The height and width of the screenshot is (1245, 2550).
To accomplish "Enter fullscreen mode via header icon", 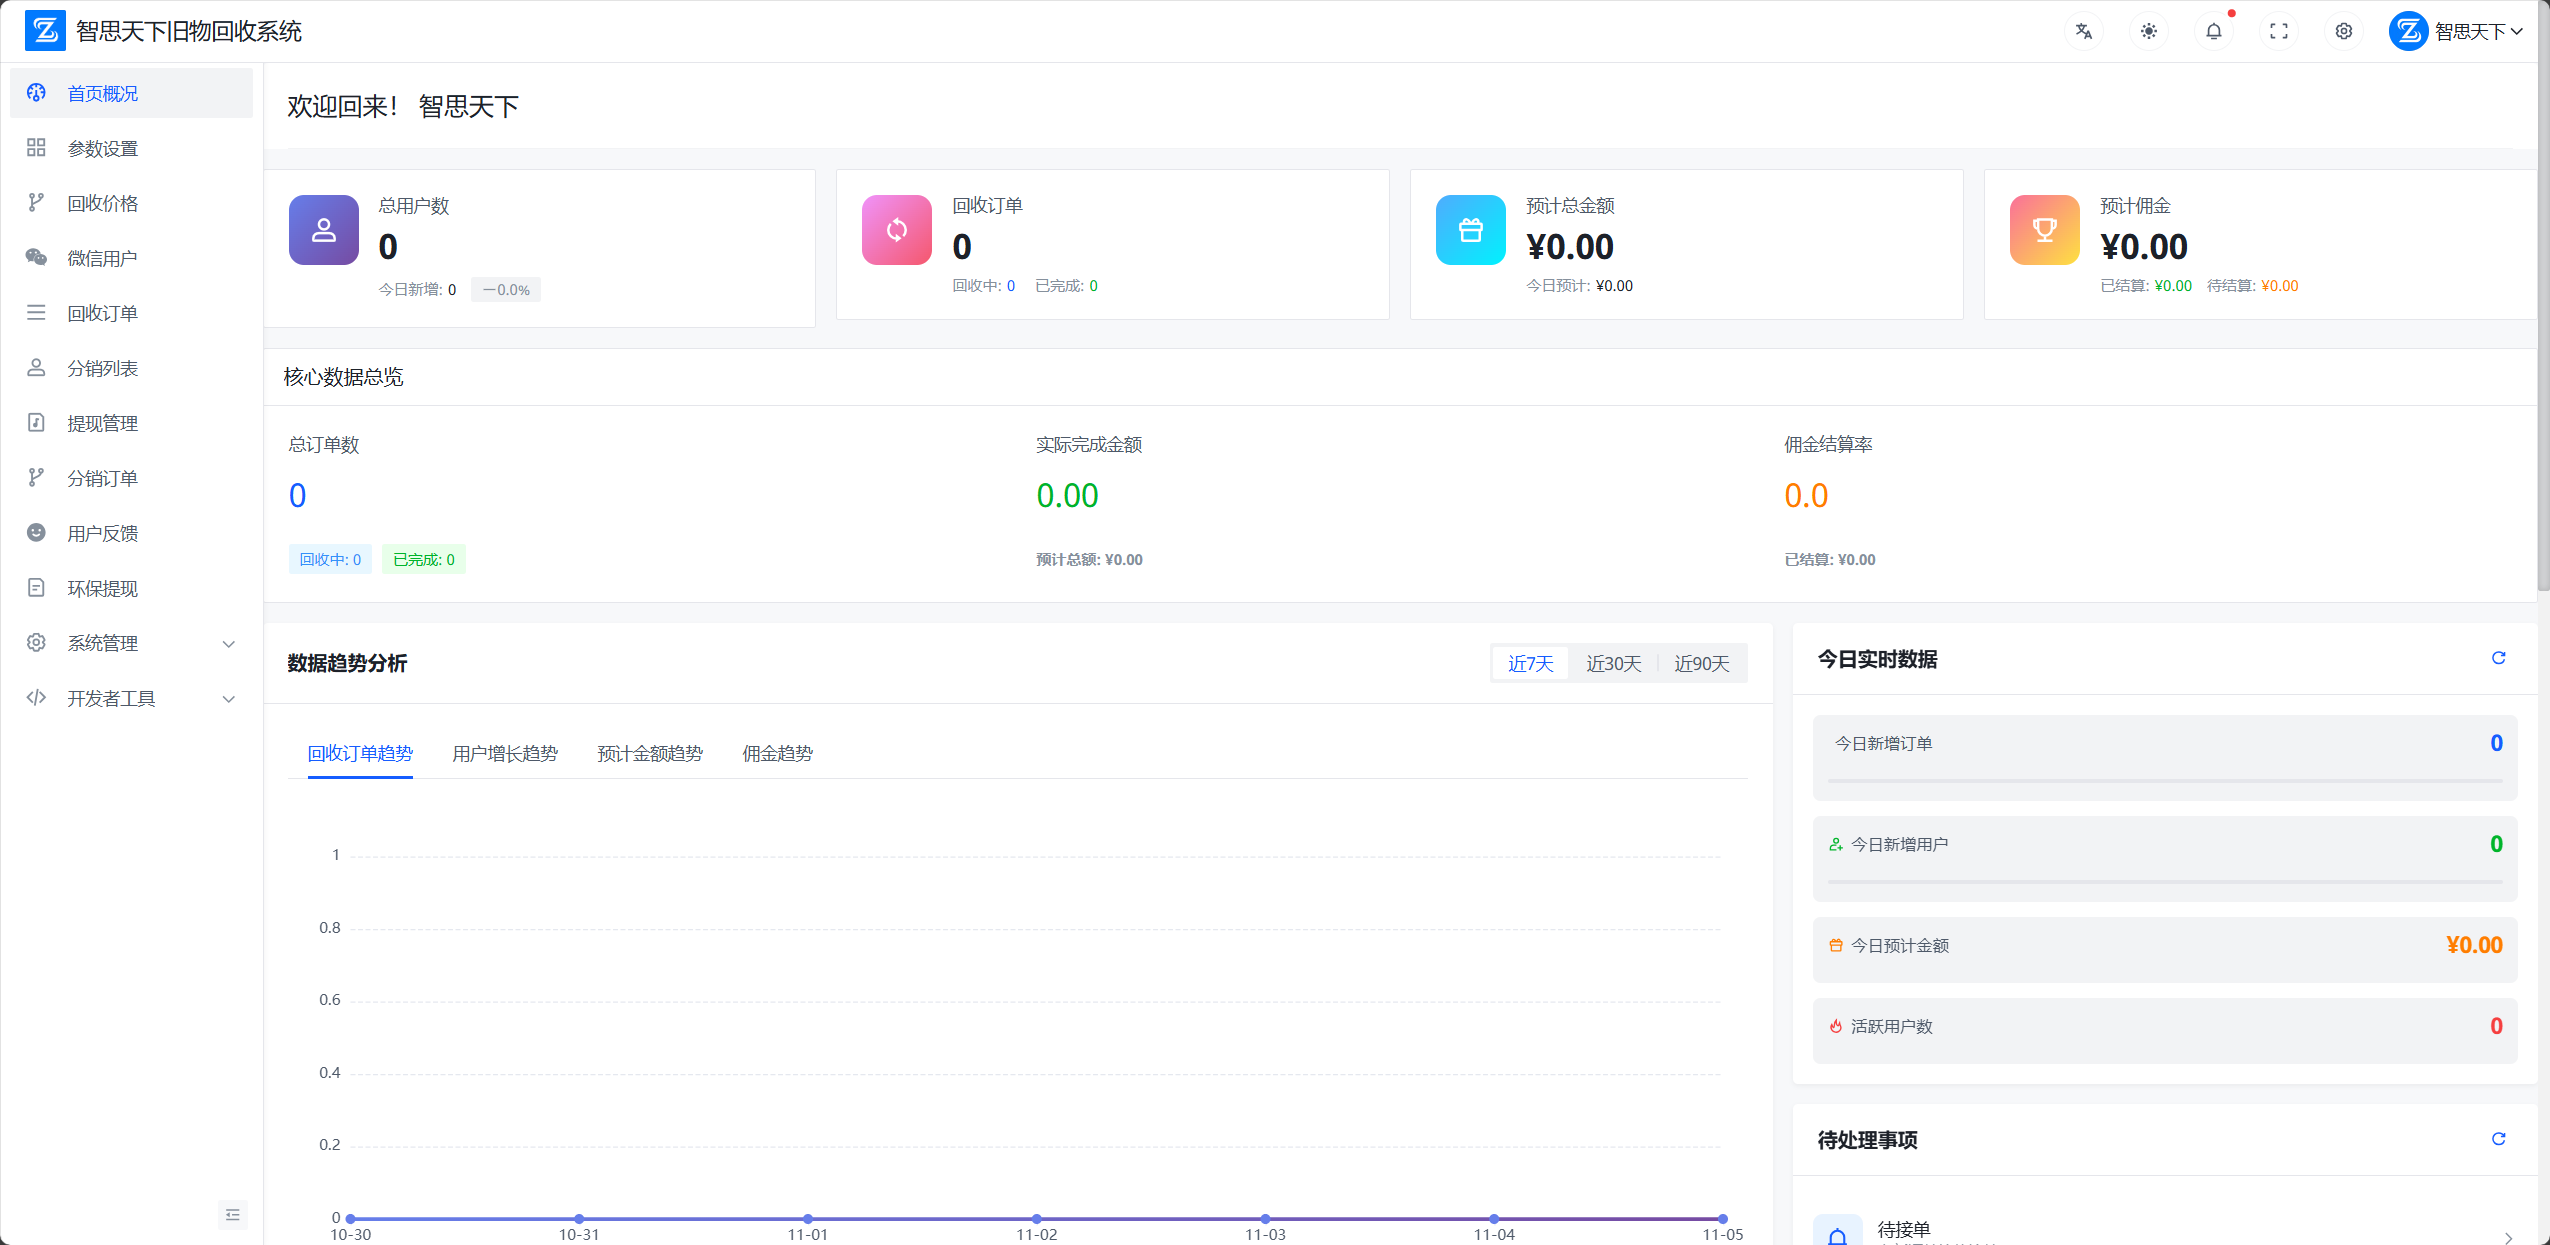I will click(x=2279, y=31).
